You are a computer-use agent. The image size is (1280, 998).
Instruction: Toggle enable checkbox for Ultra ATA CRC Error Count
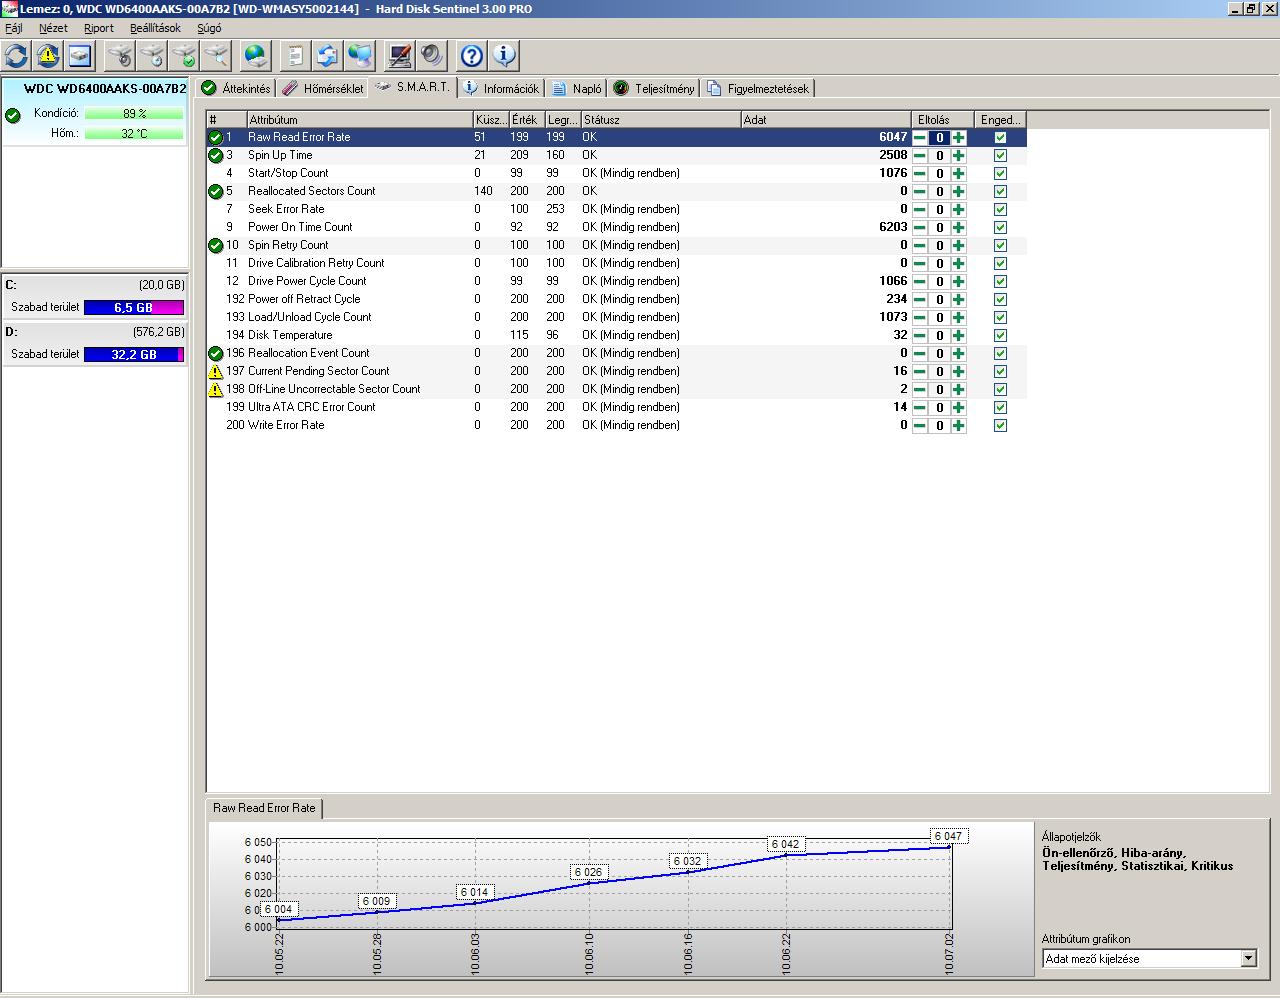click(1000, 408)
